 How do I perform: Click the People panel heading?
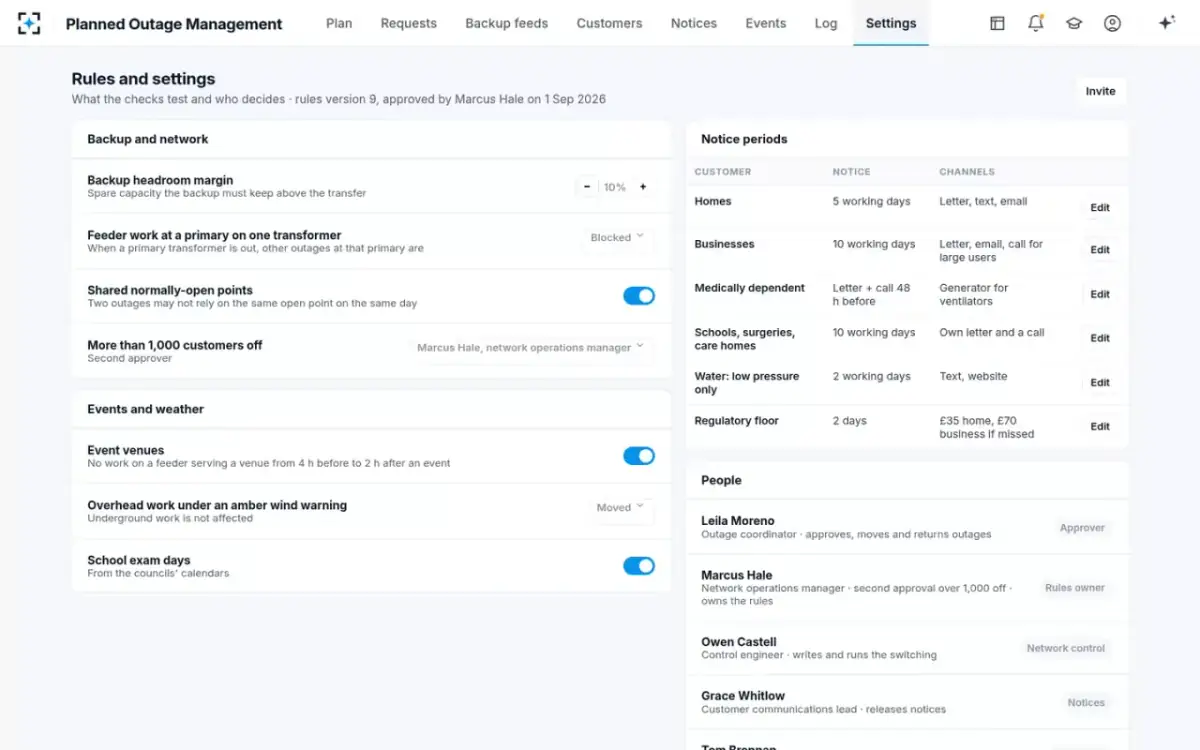721,480
